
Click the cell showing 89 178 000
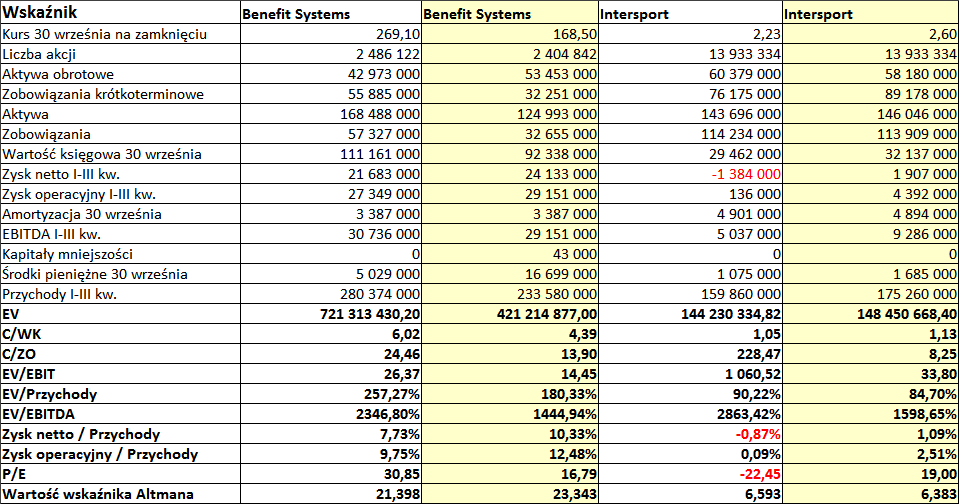(x=870, y=94)
